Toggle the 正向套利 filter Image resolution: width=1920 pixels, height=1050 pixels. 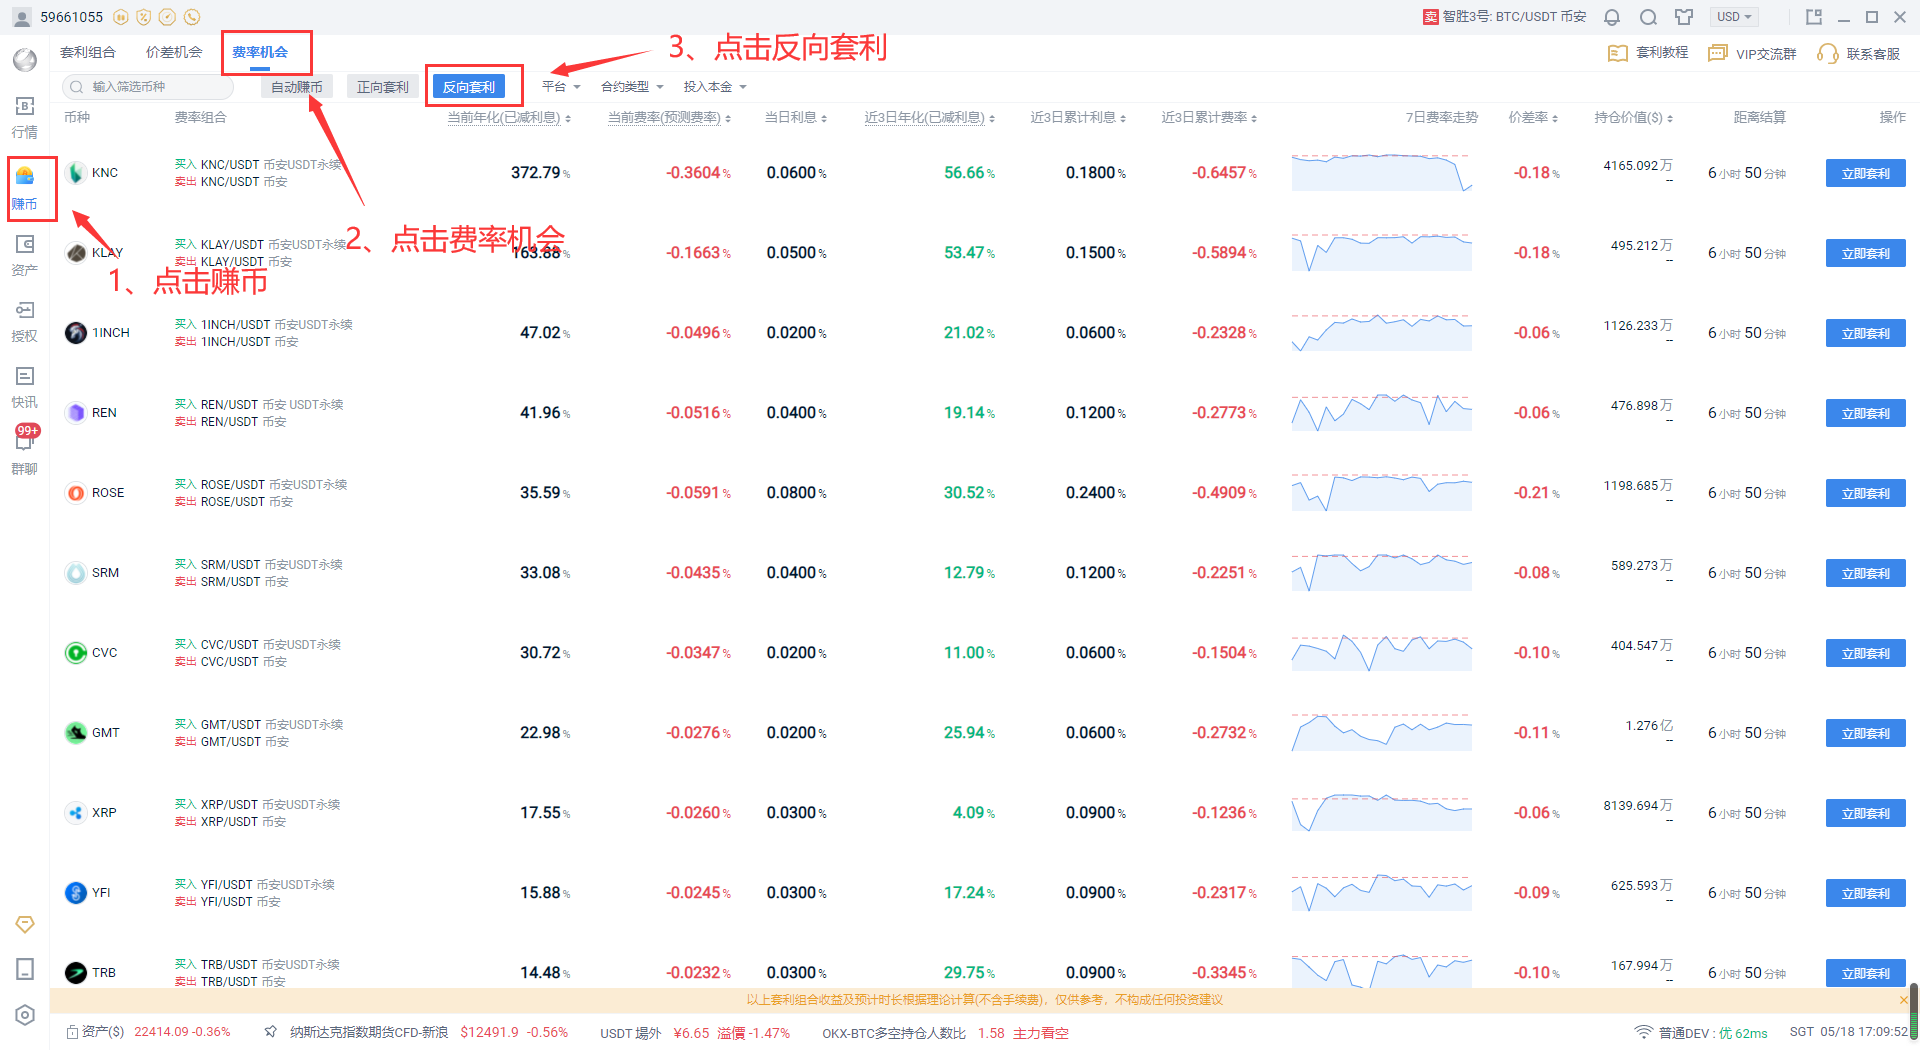click(x=383, y=87)
